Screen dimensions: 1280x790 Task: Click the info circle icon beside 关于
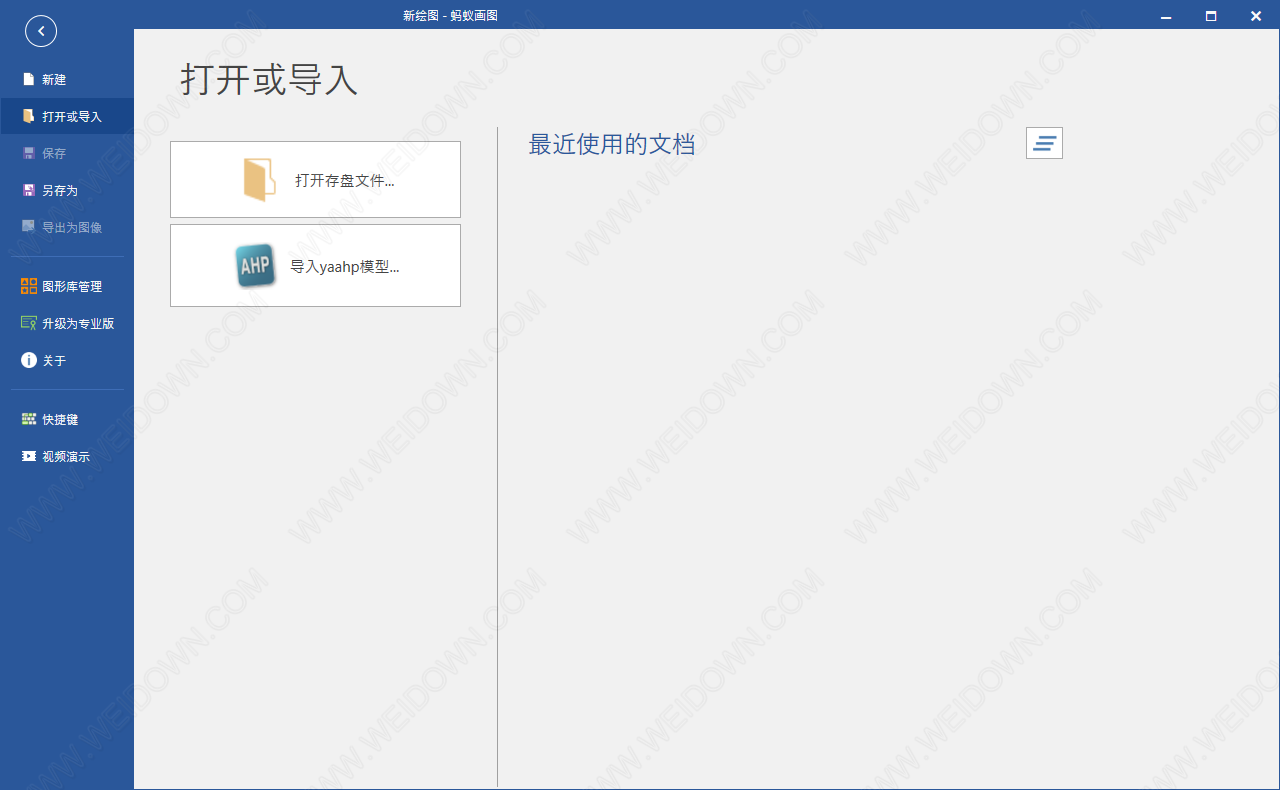click(x=29, y=360)
